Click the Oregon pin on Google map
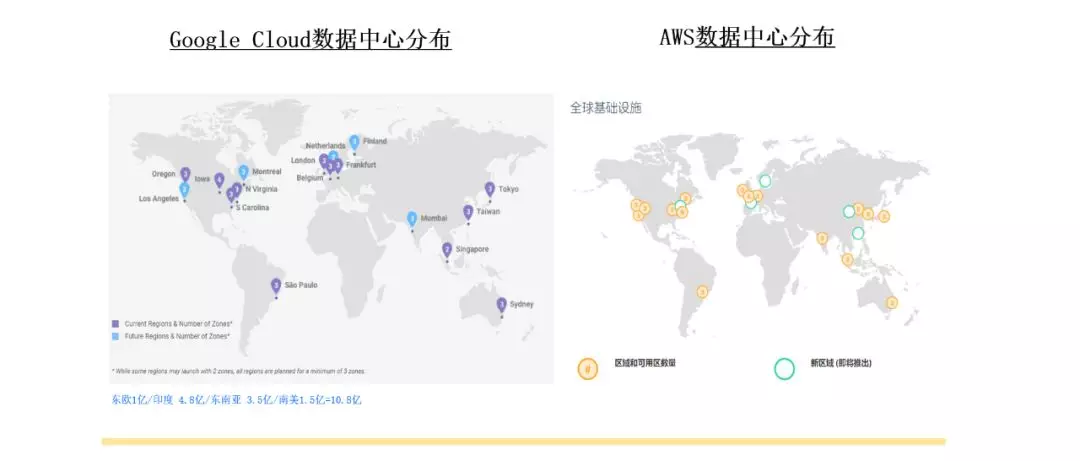This screenshot has height=461, width=1080. point(185,174)
